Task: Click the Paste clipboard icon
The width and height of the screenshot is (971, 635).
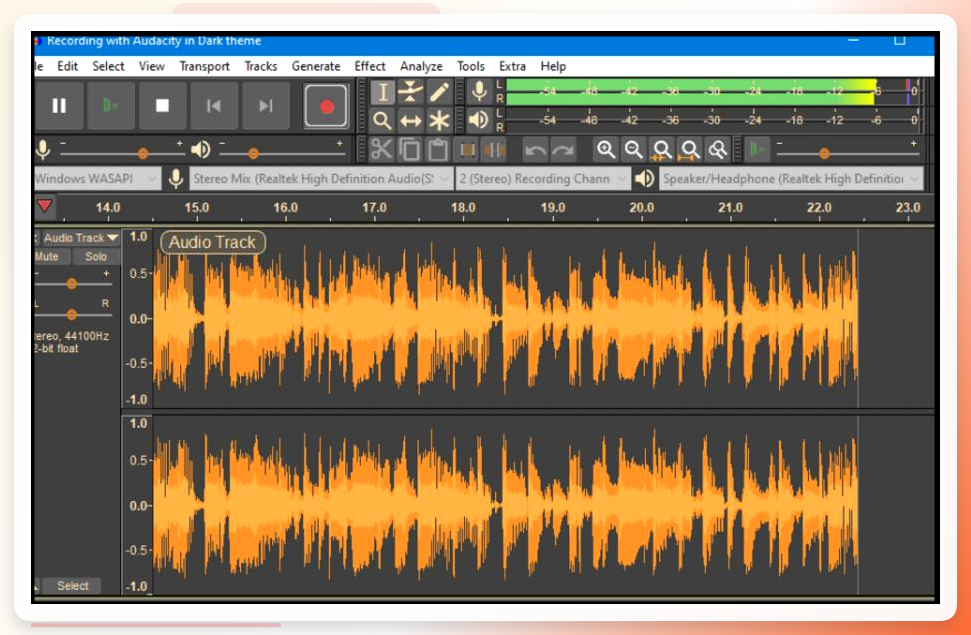Action: pyautogui.click(x=438, y=149)
